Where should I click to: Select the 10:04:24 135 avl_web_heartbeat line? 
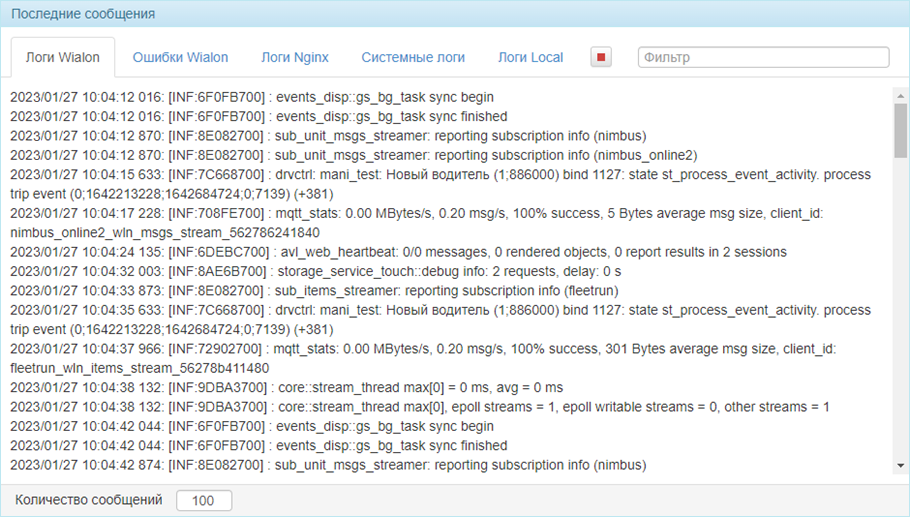coord(398,252)
